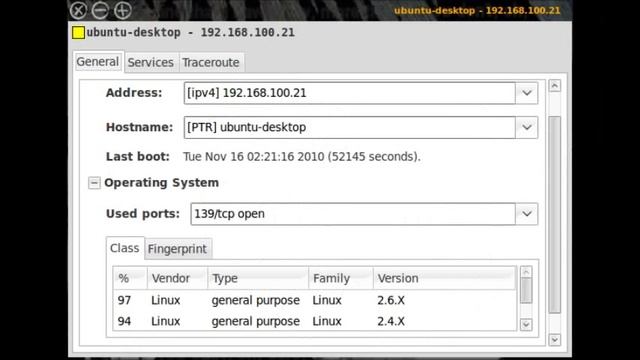Viewport: 640px width, 360px height.
Task: Click the OS table scroll up arrow
Action: 526,272
